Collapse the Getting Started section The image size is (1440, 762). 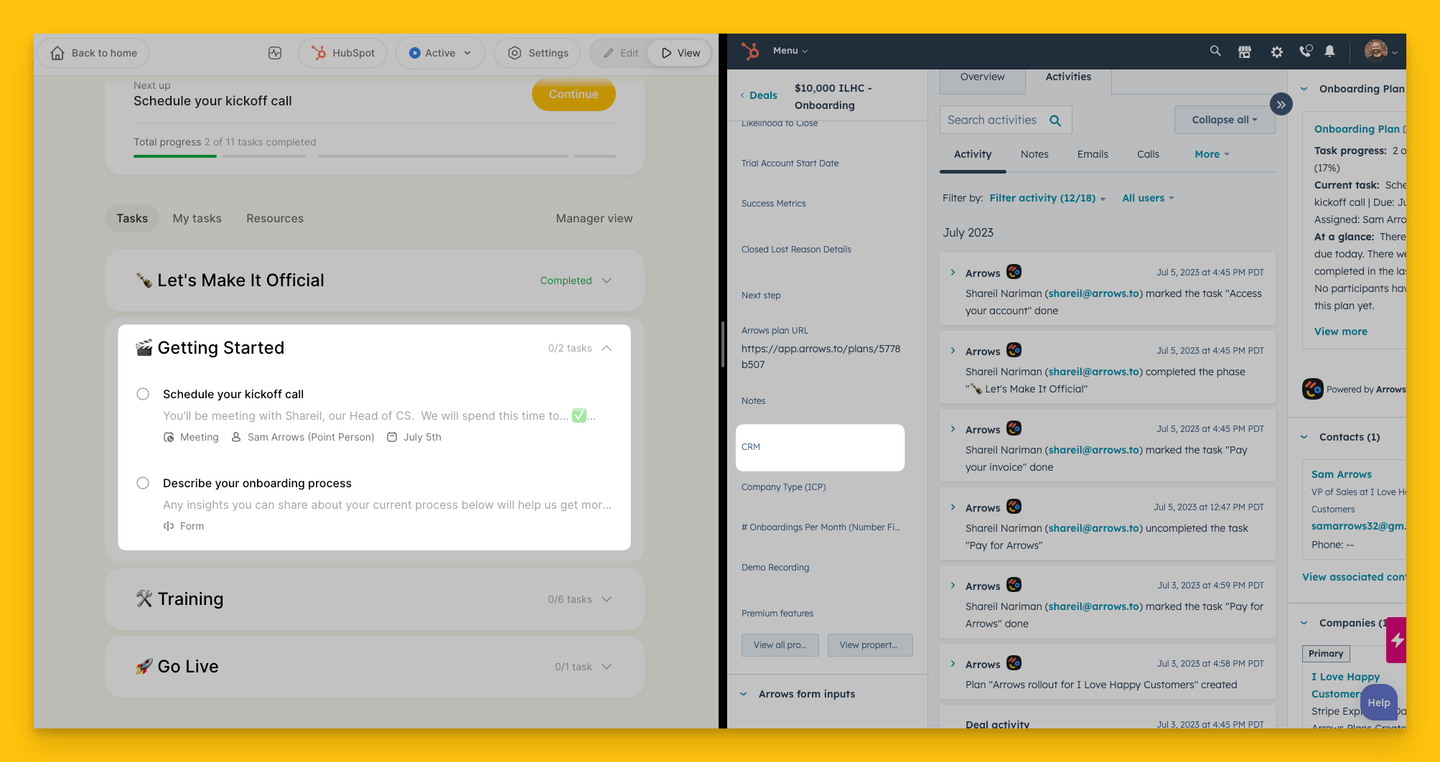(606, 348)
